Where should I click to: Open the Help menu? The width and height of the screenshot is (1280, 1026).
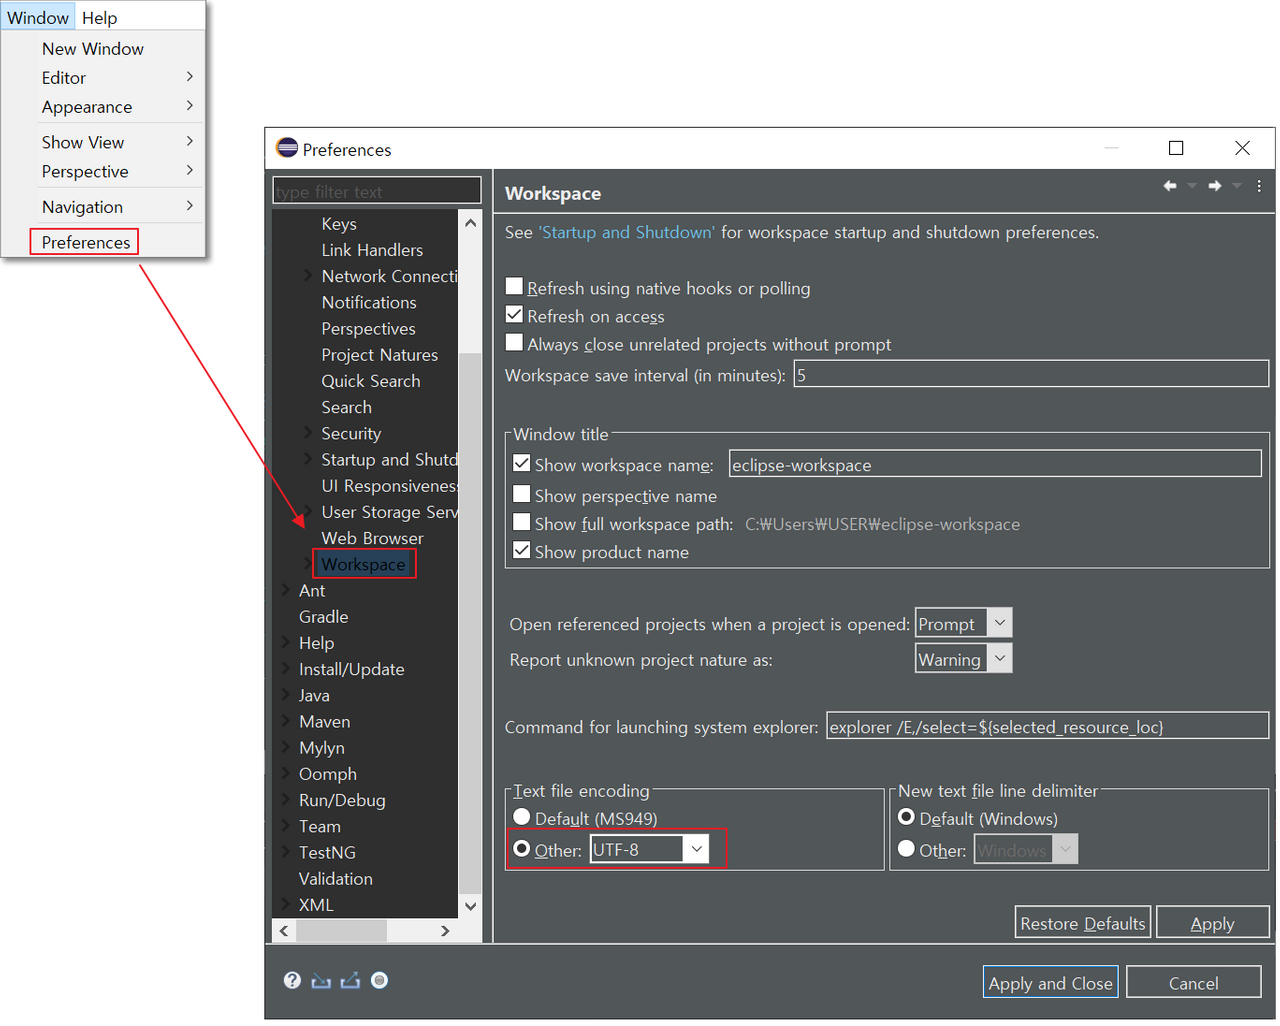pos(99,17)
